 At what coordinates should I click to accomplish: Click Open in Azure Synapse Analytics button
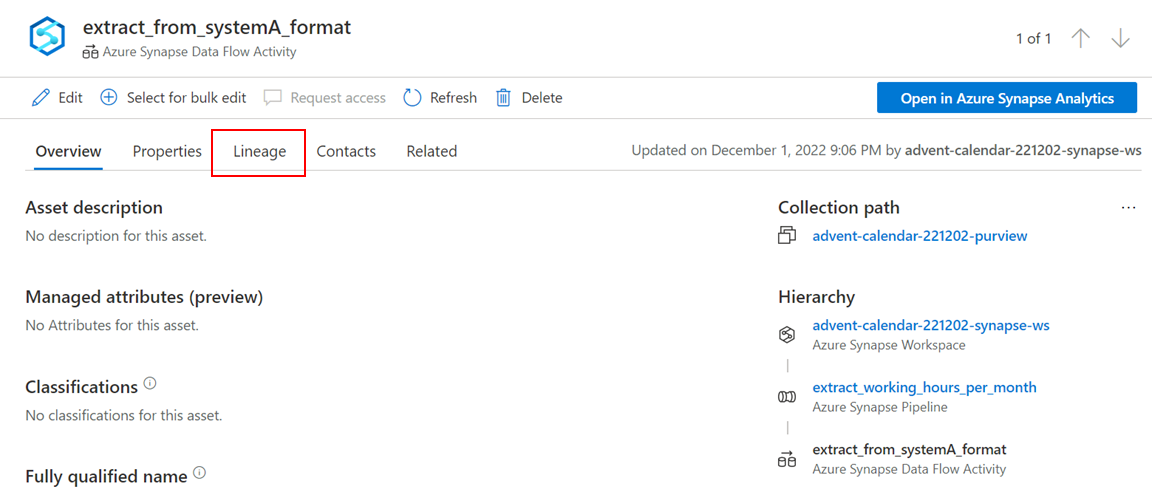click(1007, 98)
